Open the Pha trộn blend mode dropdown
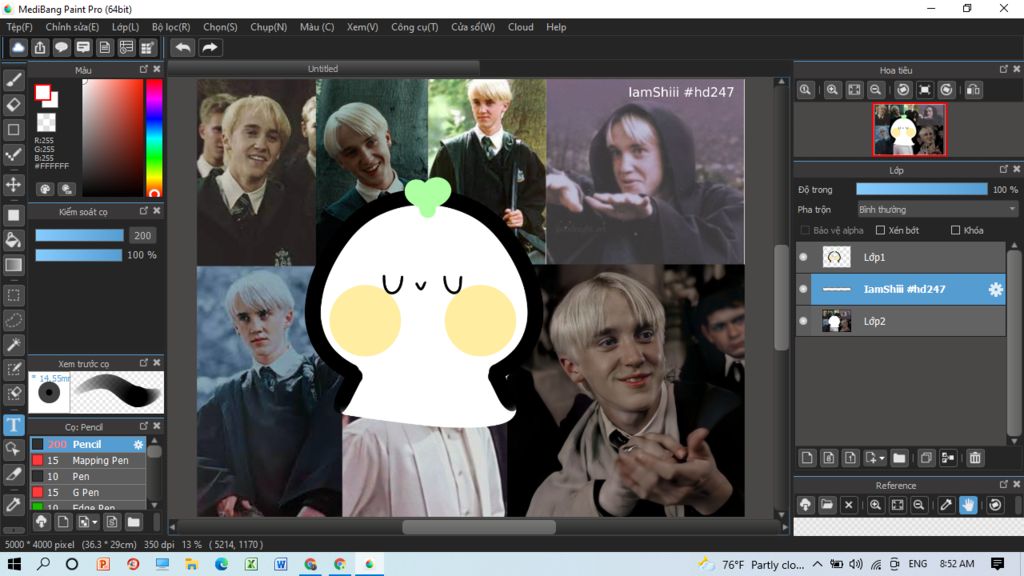The height and width of the screenshot is (576, 1024). (937, 210)
